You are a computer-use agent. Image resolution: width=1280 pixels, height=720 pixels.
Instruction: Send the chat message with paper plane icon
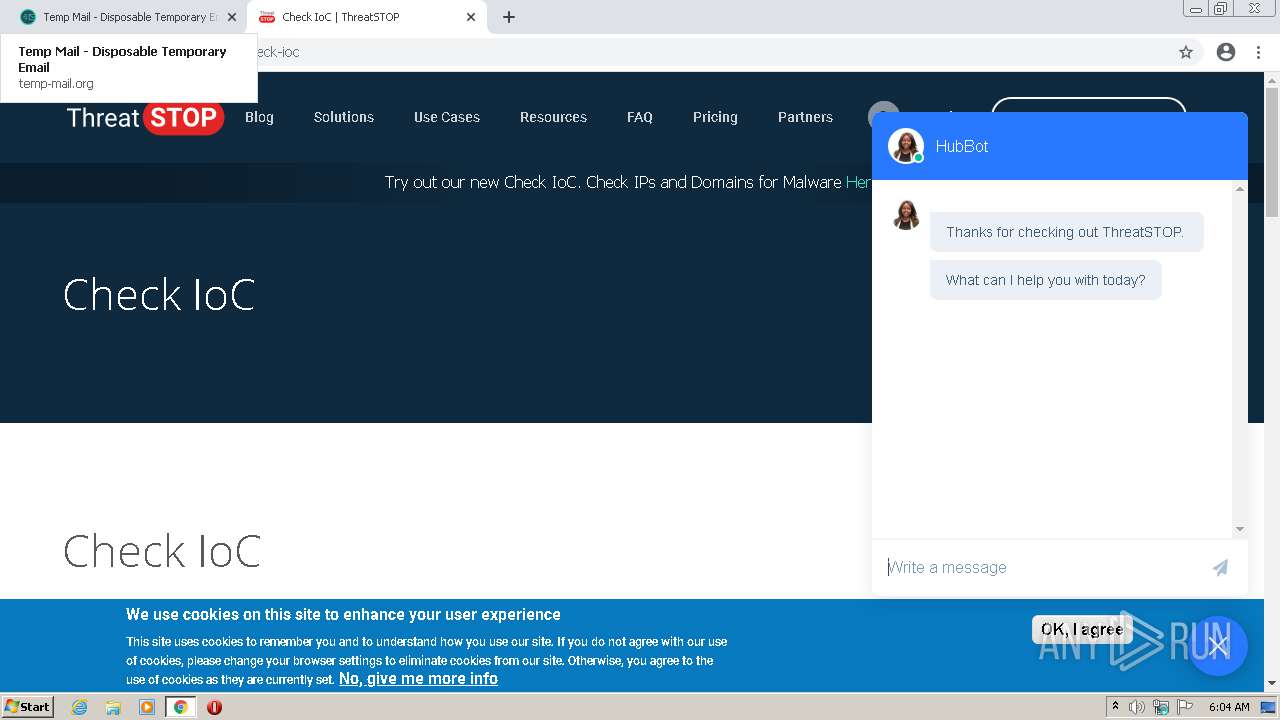click(x=1220, y=567)
